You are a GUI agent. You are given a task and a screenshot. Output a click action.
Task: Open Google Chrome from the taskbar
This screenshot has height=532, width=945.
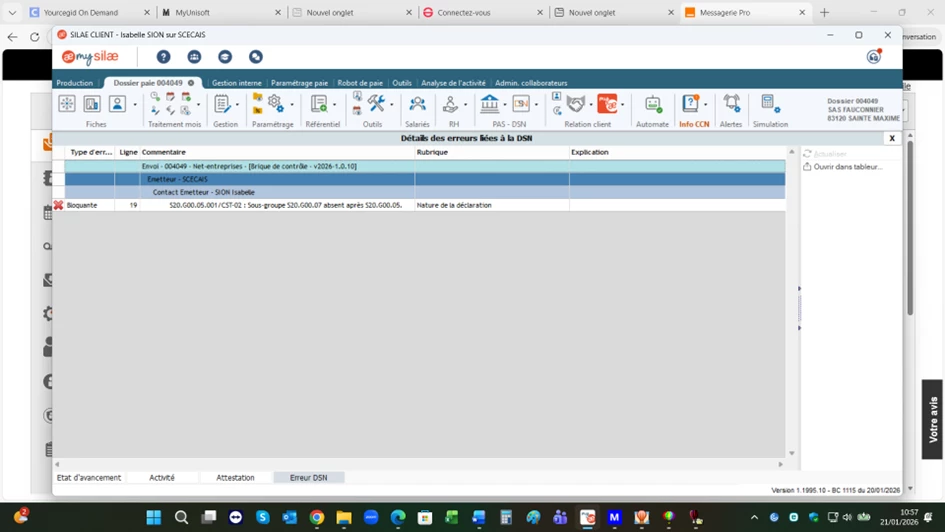click(x=316, y=518)
